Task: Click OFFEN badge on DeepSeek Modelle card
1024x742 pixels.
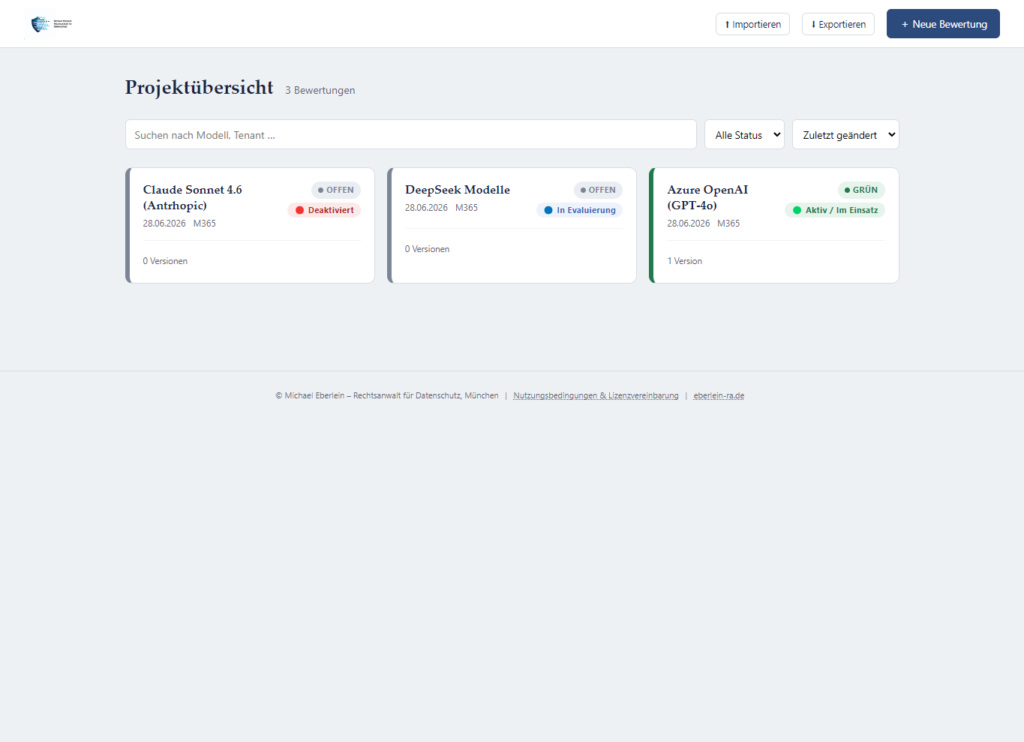Action: pyautogui.click(x=598, y=190)
